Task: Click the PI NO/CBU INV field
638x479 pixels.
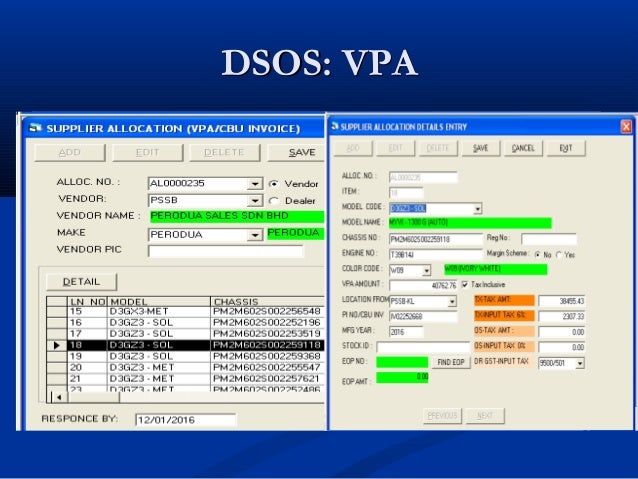Action: pos(423,316)
